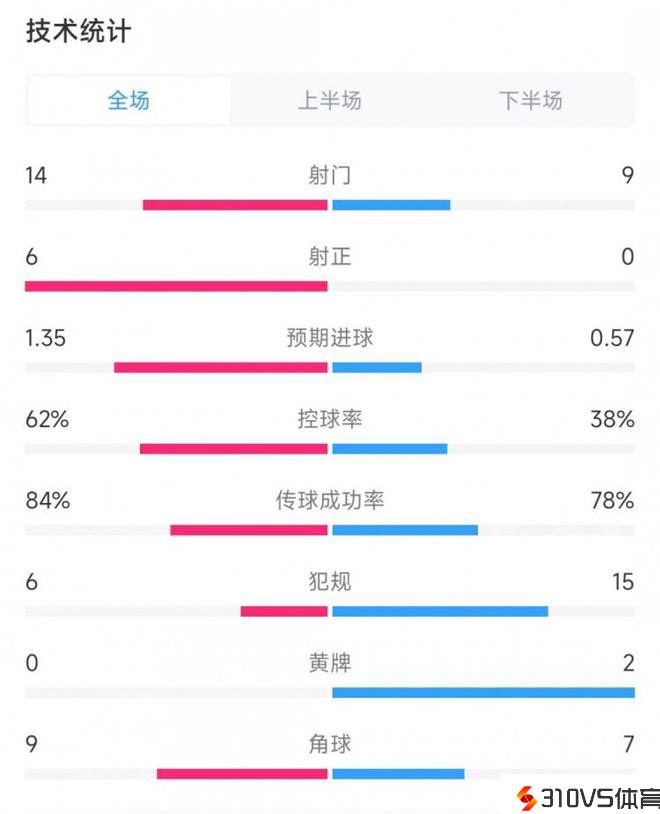Click the 传球成功率 label
Viewport: 660px width, 814px height.
click(x=330, y=500)
